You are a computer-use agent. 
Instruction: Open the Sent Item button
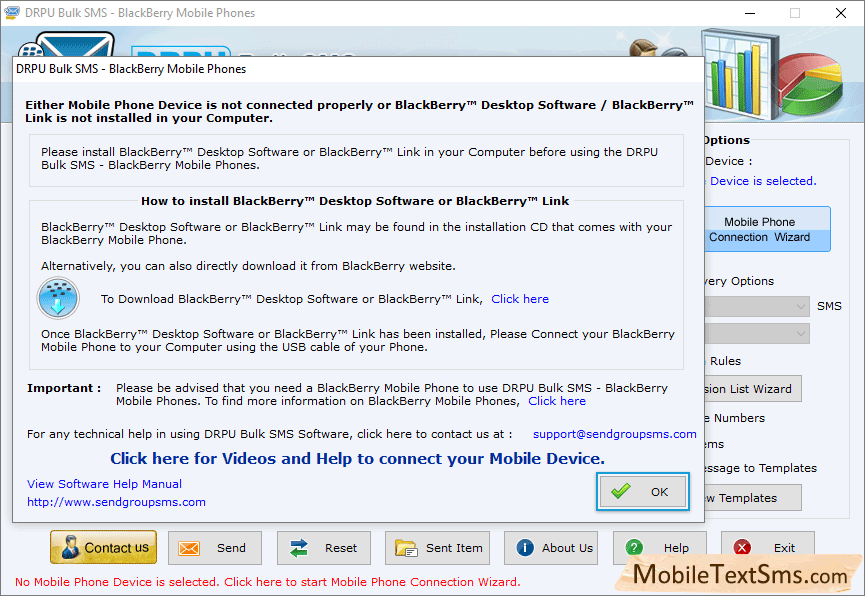pyautogui.click(x=437, y=548)
